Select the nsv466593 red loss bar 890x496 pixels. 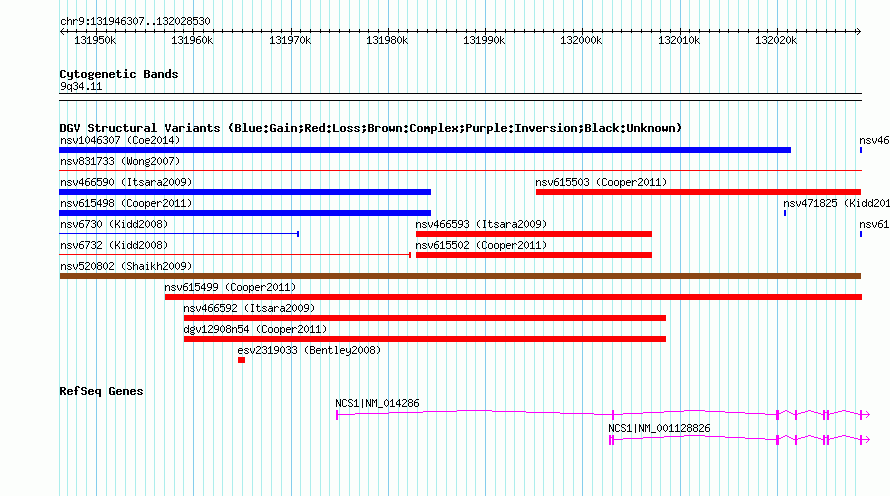pos(534,234)
